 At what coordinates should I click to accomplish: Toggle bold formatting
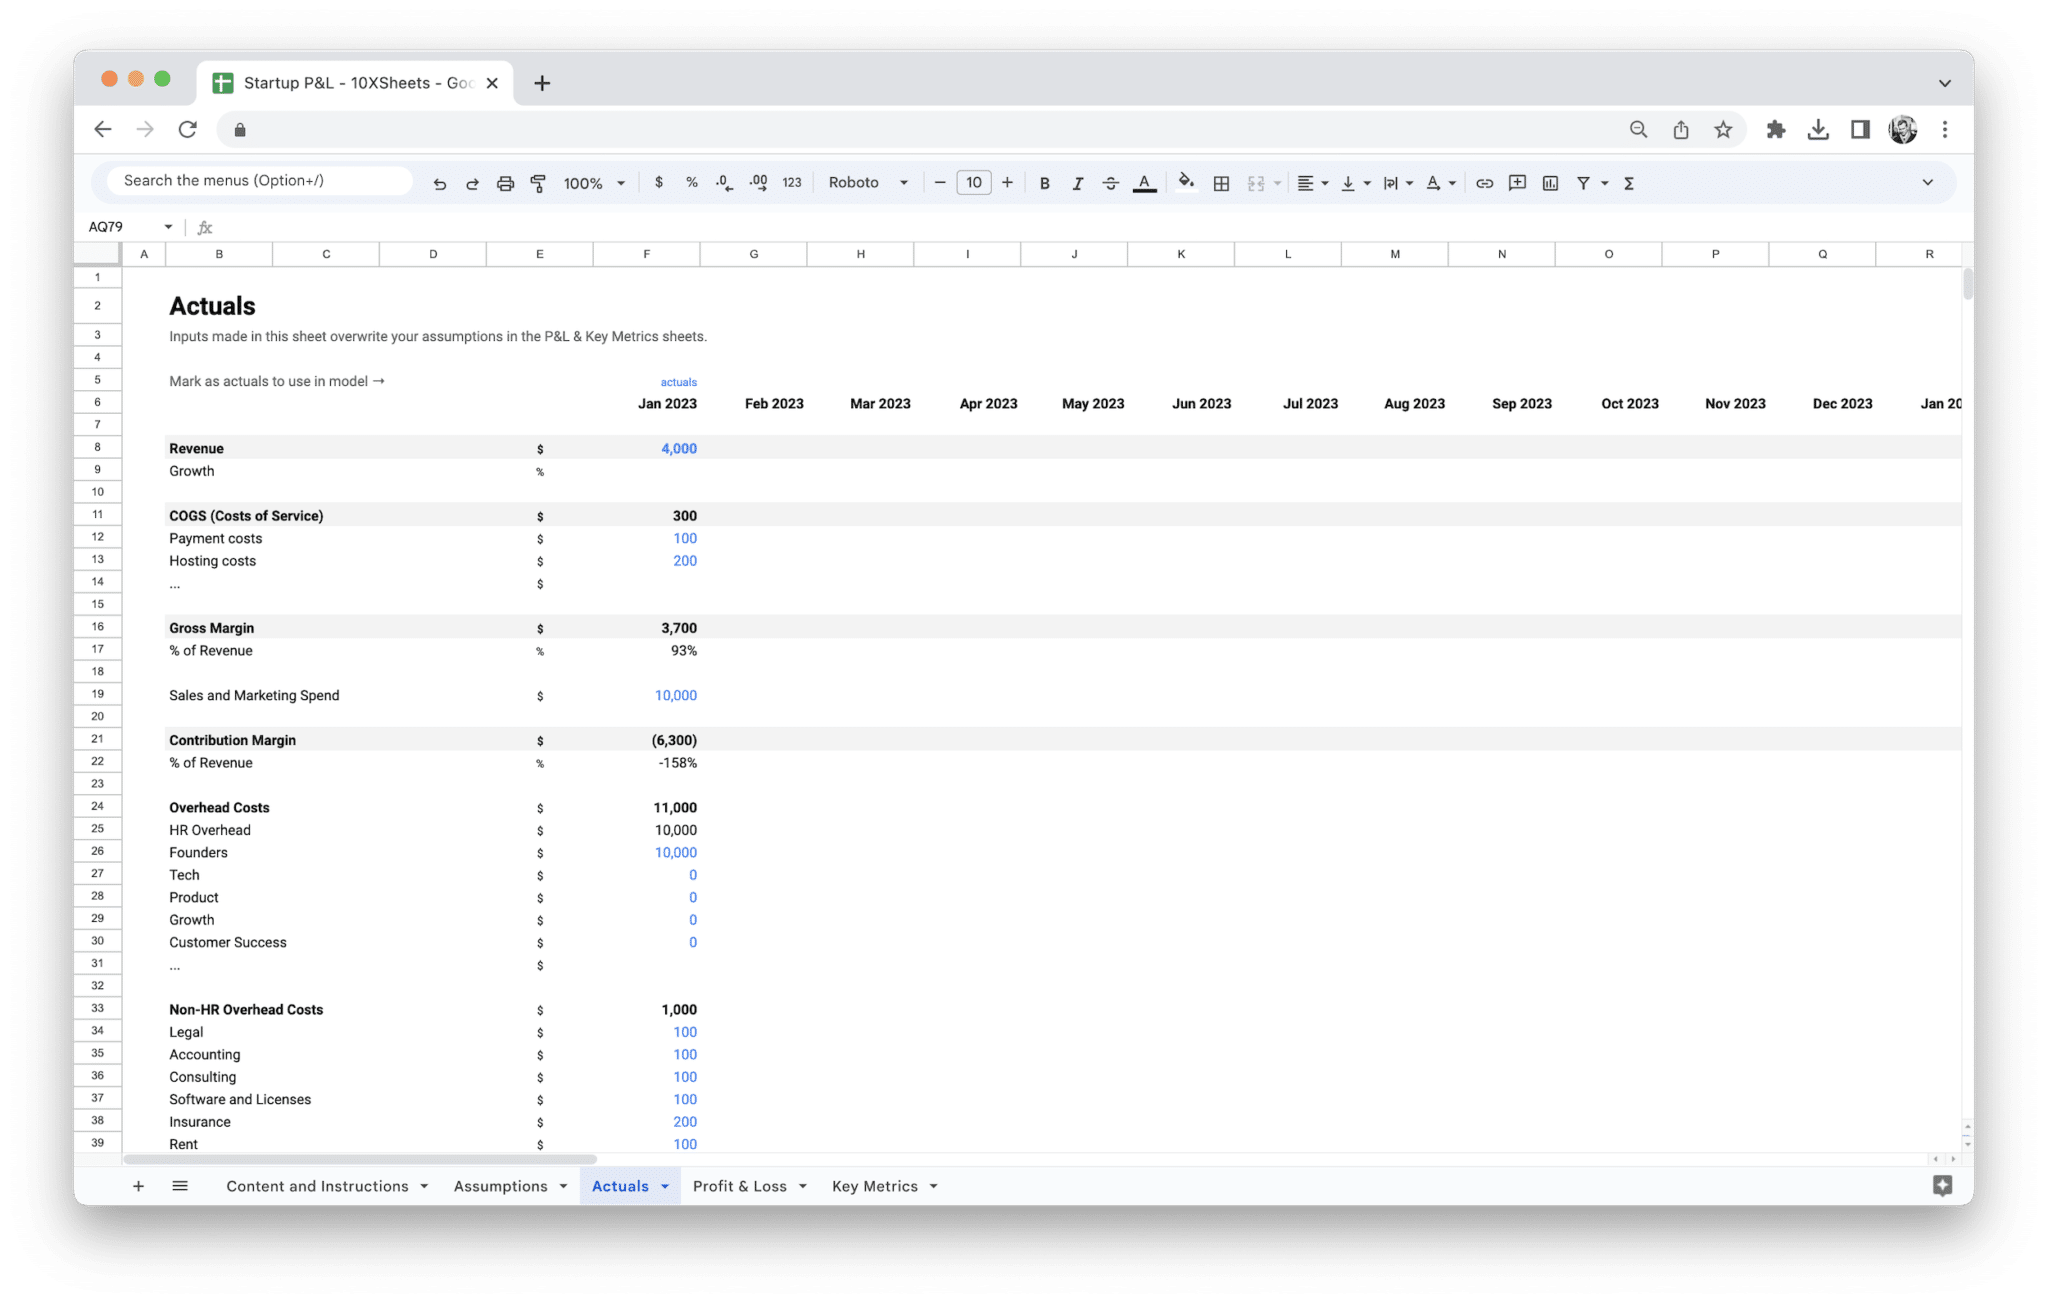coord(1044,182)
